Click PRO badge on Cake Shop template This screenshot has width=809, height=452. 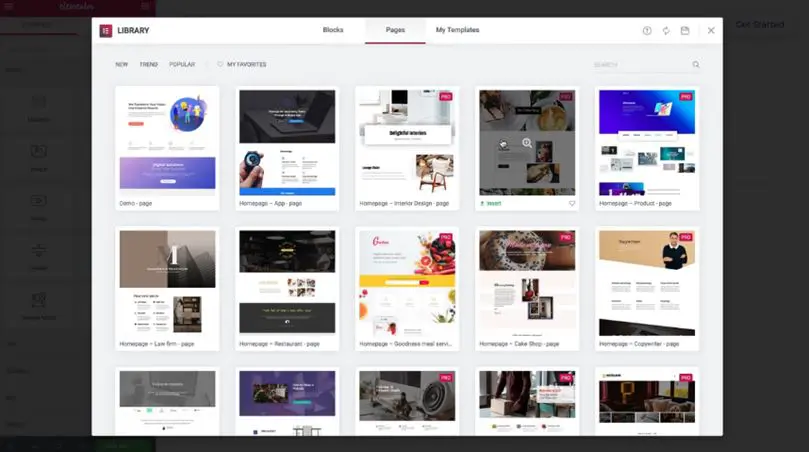click(x=565, y=237)
